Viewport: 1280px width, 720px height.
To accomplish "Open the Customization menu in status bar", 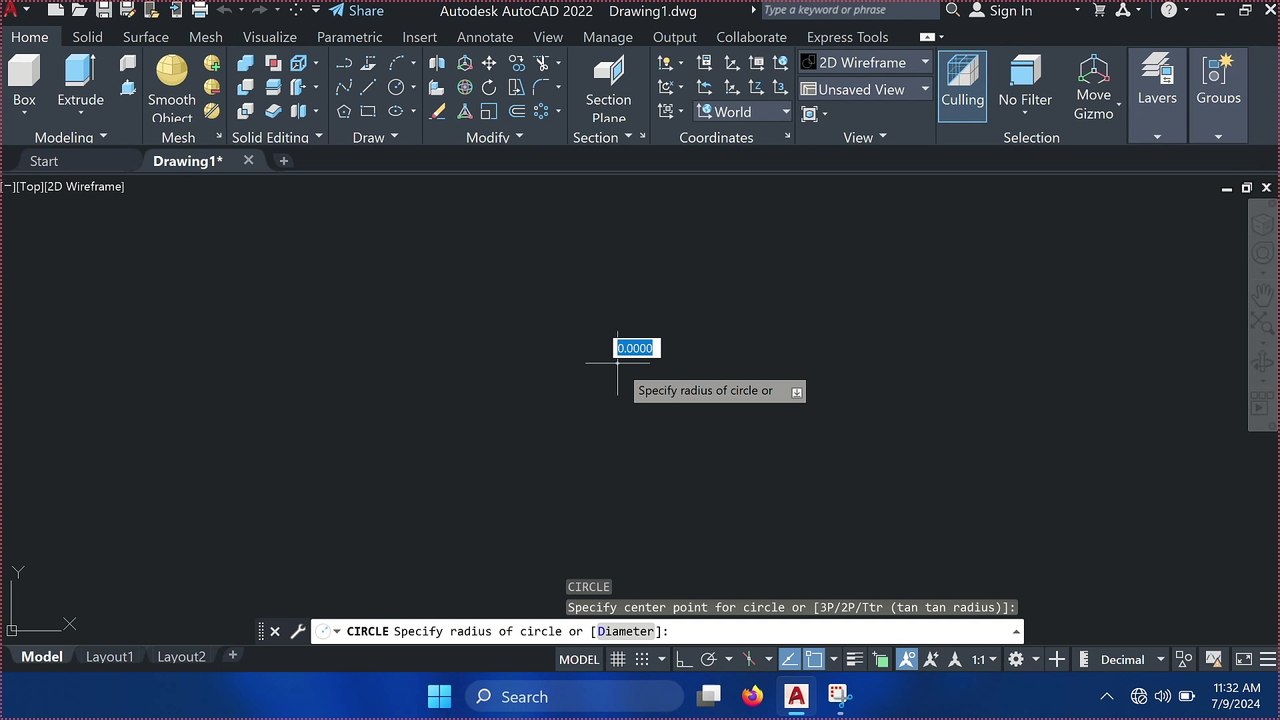I will [1269, 659].
